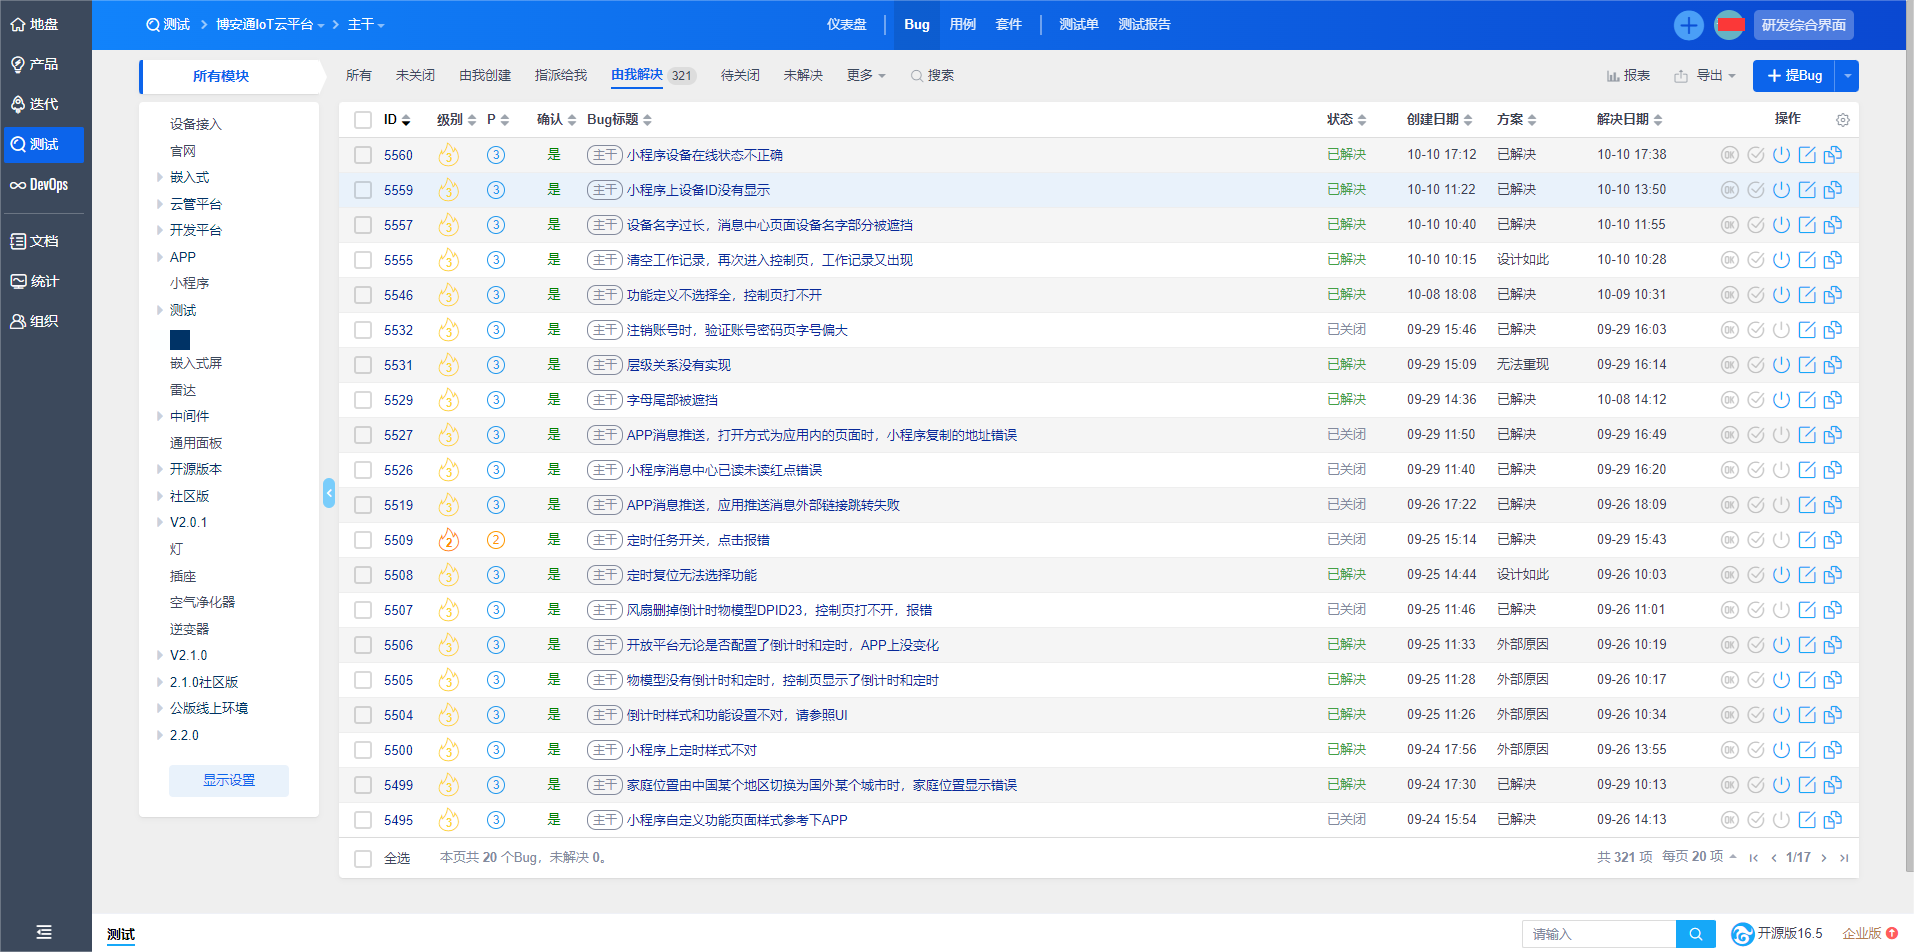1914x952 pixels.
Task: Open bug title 小程序设备在线状态不正确
Action: (x=704, y=155)
